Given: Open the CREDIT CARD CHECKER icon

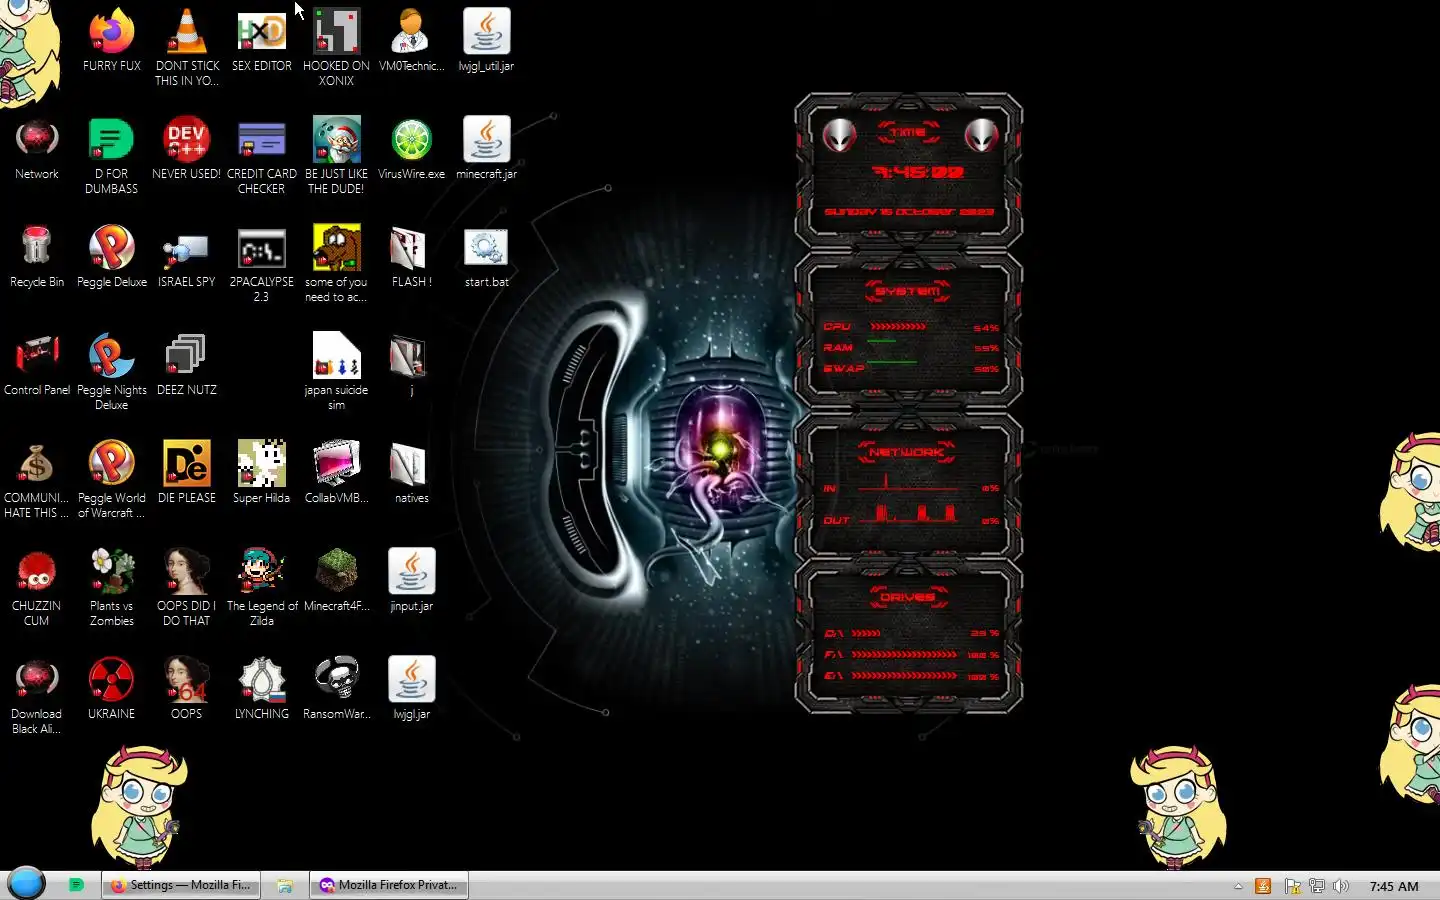Looking at the screenshot, I should pos(261,140).
